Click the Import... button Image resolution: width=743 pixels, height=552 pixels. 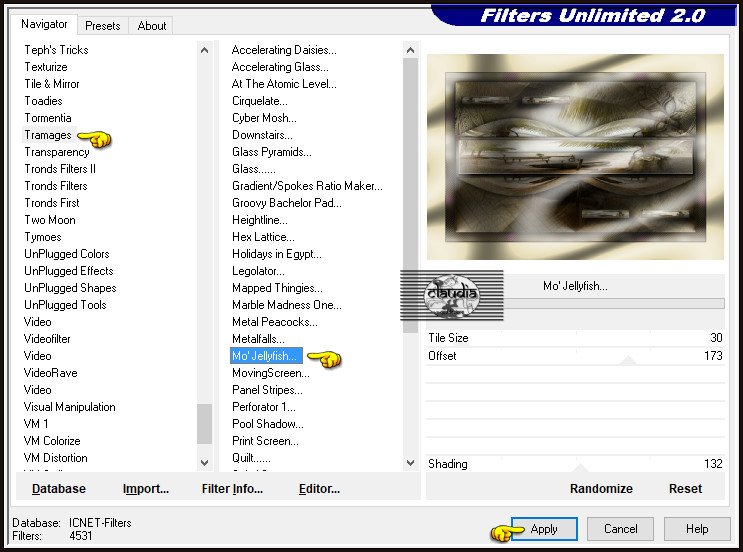coord(145,489)
